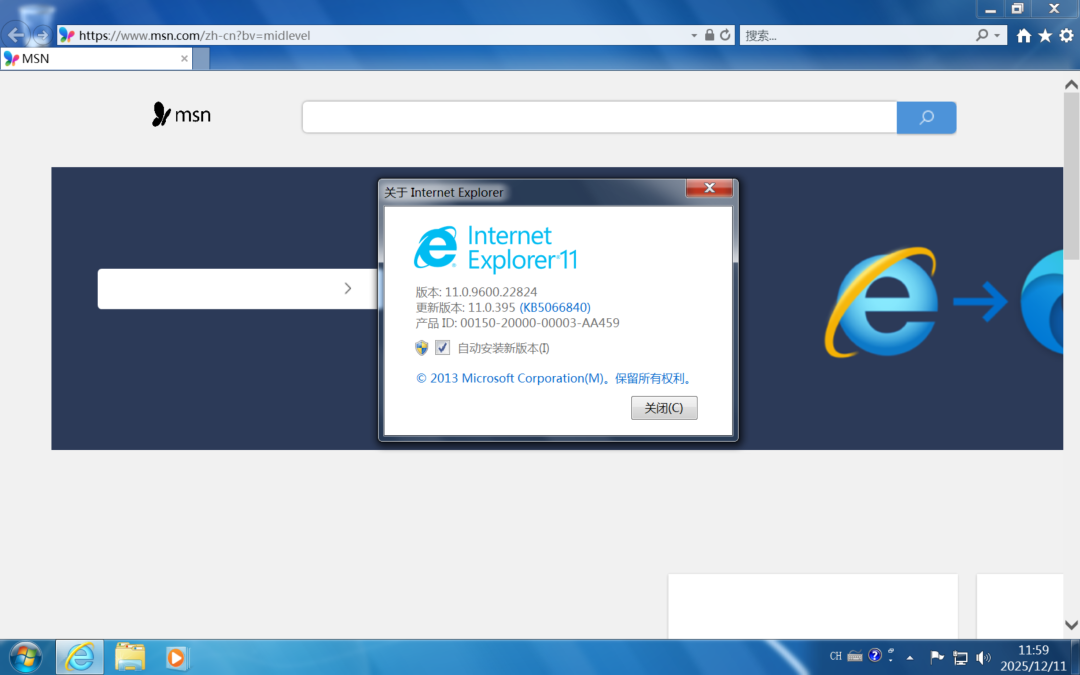1080x675 pixels.
Task: Submit search with the blue magnifier button
Action: click(x=926, y=117)
